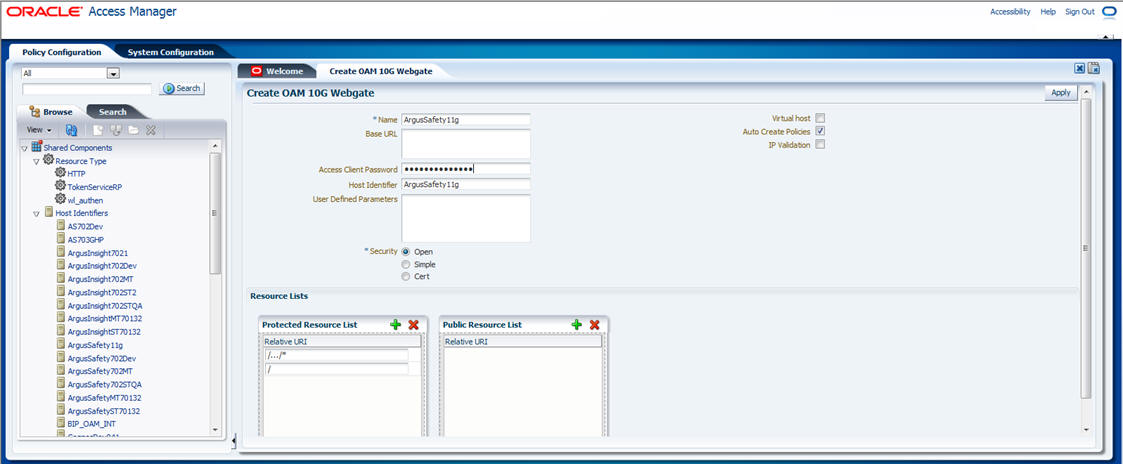1123x464 pixels.
Task: Click the refresh icon in Browse toolbar
Action: point(71,130)
